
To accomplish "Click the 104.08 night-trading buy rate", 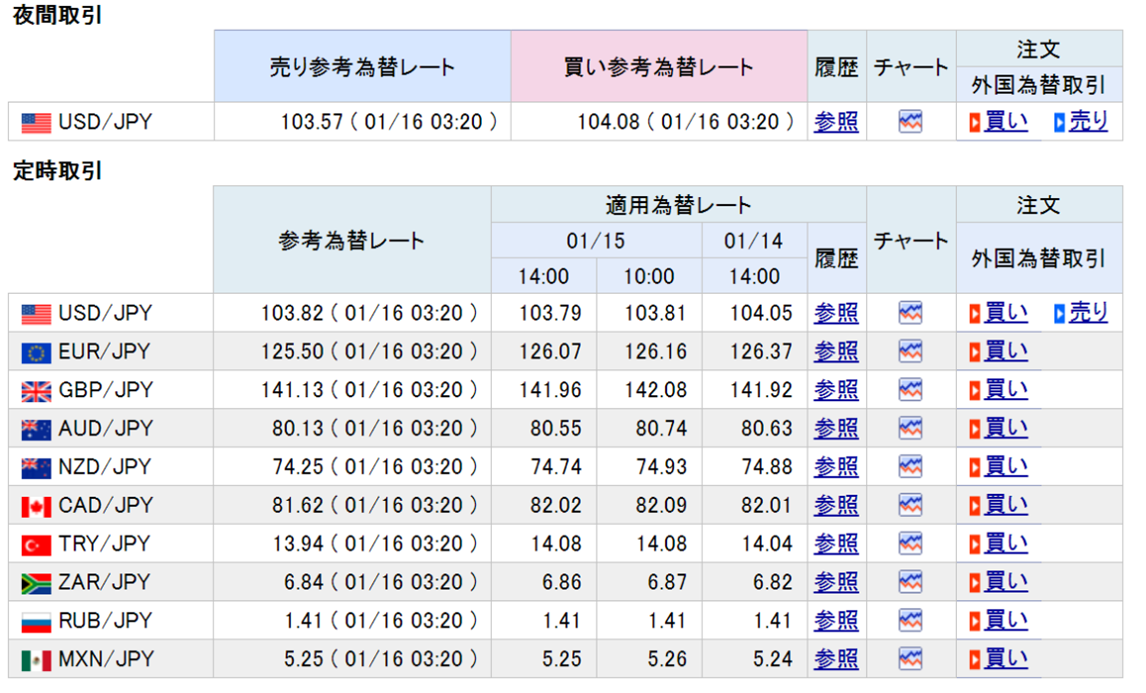I will coord(609,121).
